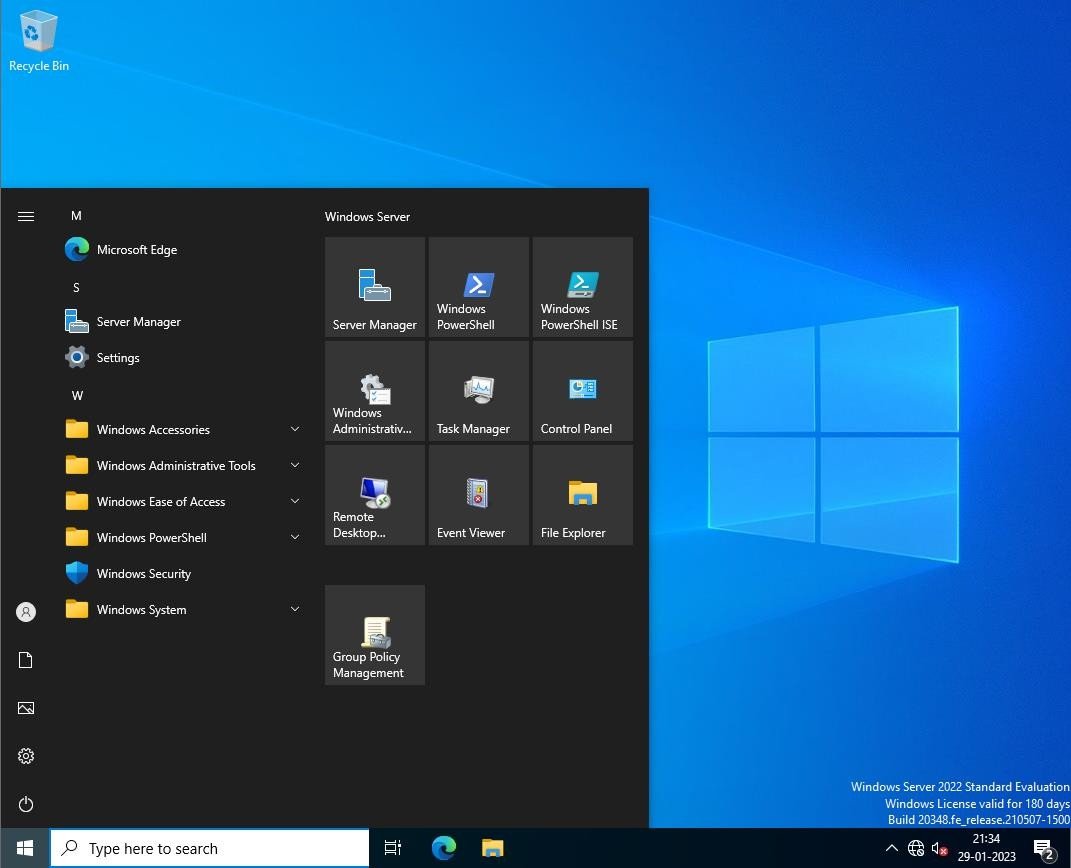Click the letter W group header
Image resolution: width=1071 pixels, height=868 pixels.
[x=77, y=395]
